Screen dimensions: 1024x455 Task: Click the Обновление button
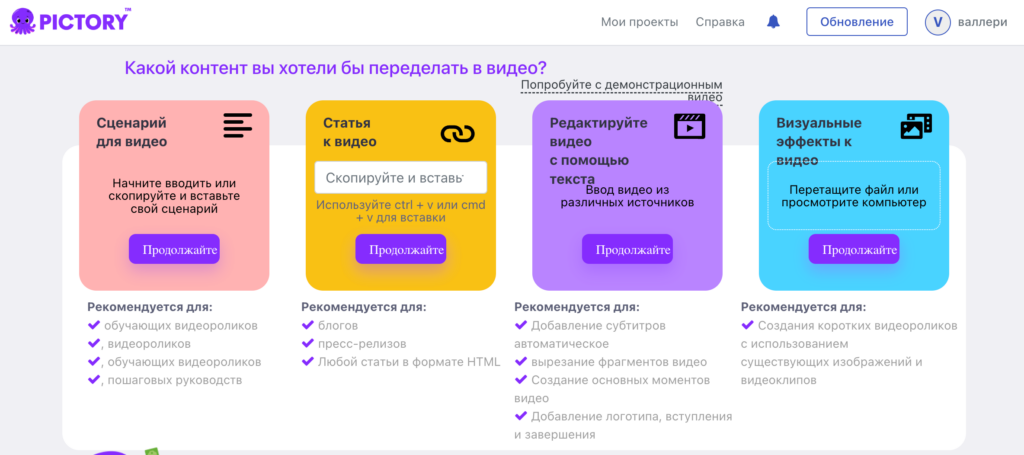pos(856,22)
